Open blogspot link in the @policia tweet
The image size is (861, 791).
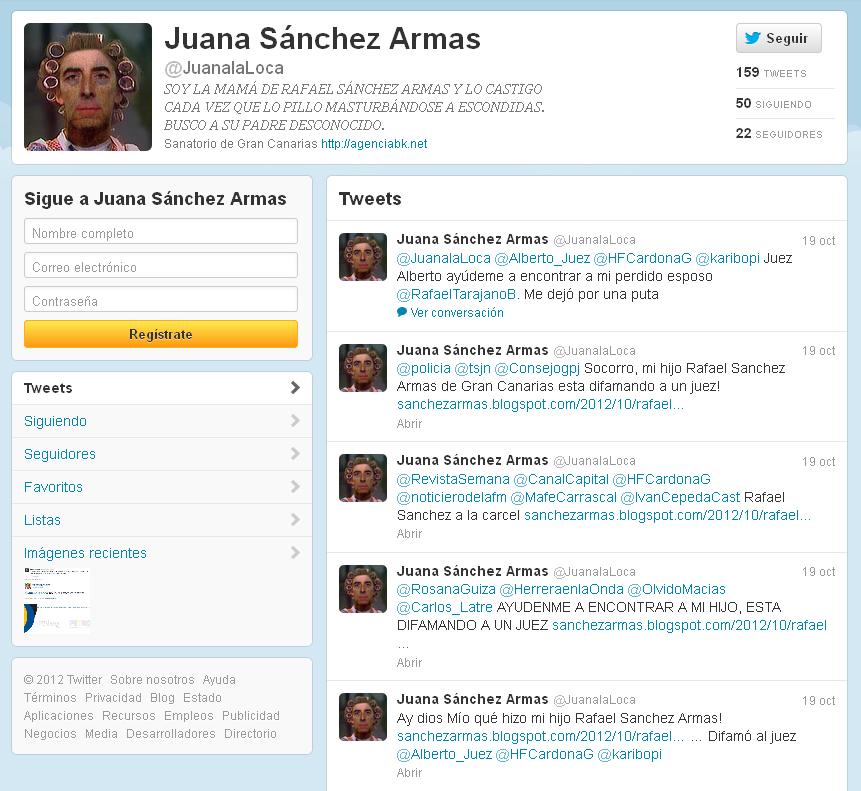point(540,405)
